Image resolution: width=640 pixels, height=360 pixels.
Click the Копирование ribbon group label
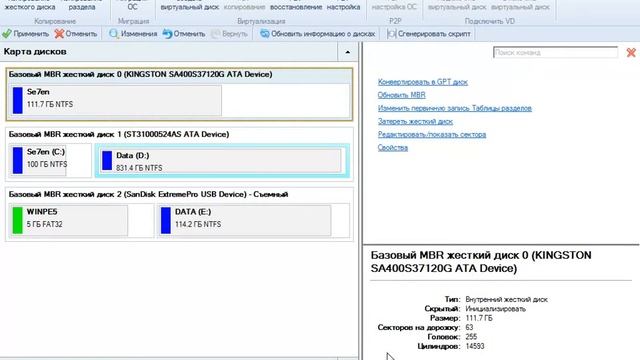[55, 21]
